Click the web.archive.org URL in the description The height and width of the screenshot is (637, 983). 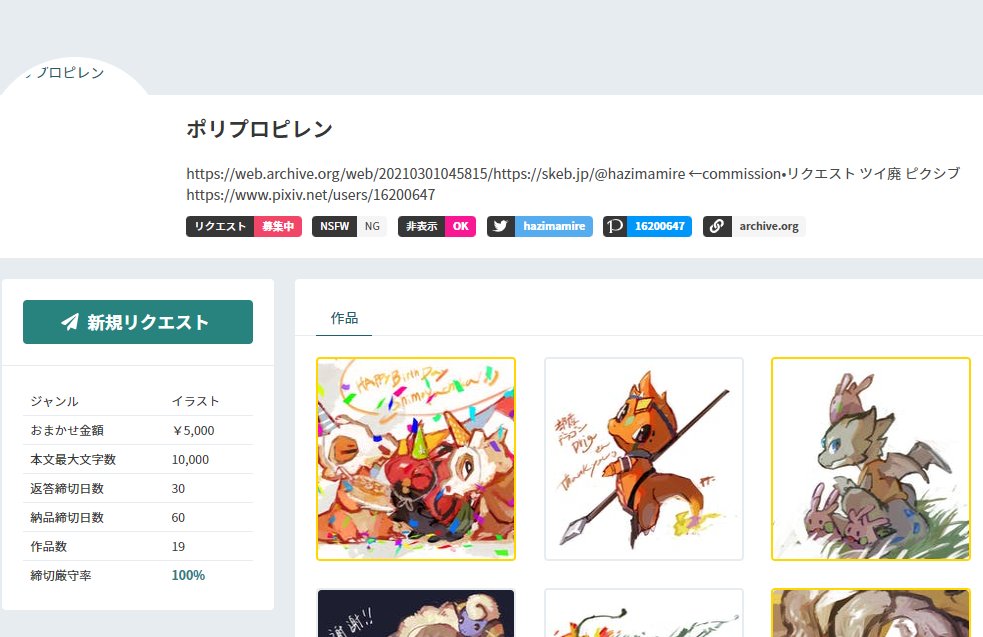(x=436, y=174)
